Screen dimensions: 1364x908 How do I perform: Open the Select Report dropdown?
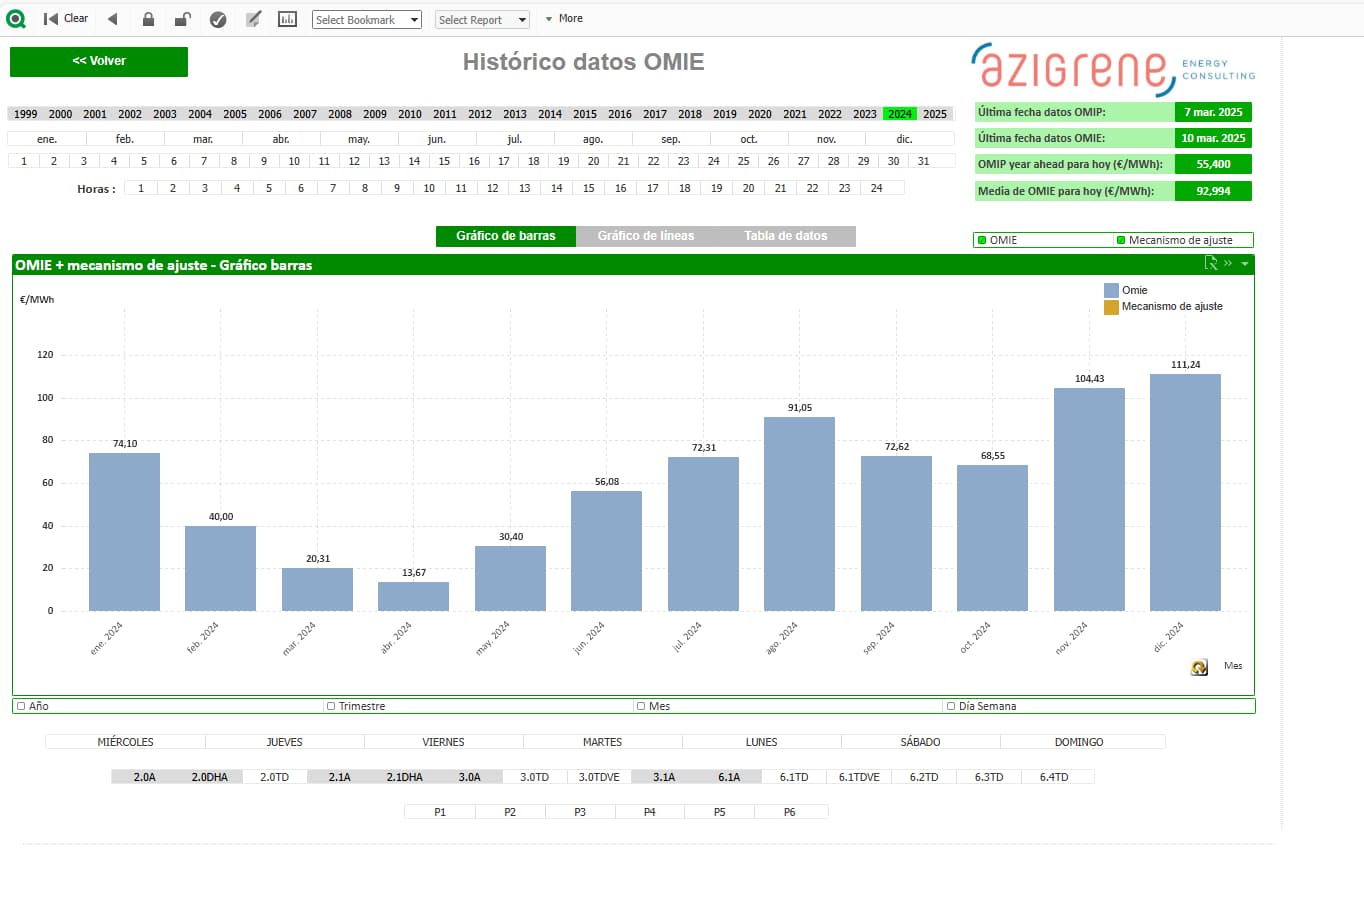pyautogui.click(x=482, y=20)
